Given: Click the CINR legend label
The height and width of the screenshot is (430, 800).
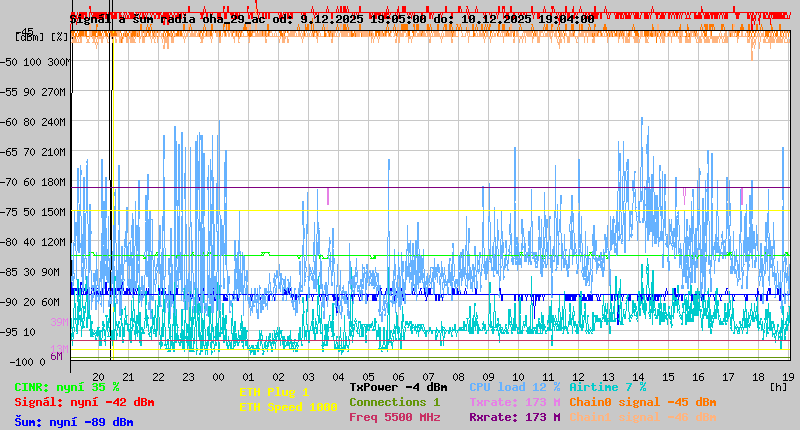Looking at the screenshot, I should [x=66, y=387].
